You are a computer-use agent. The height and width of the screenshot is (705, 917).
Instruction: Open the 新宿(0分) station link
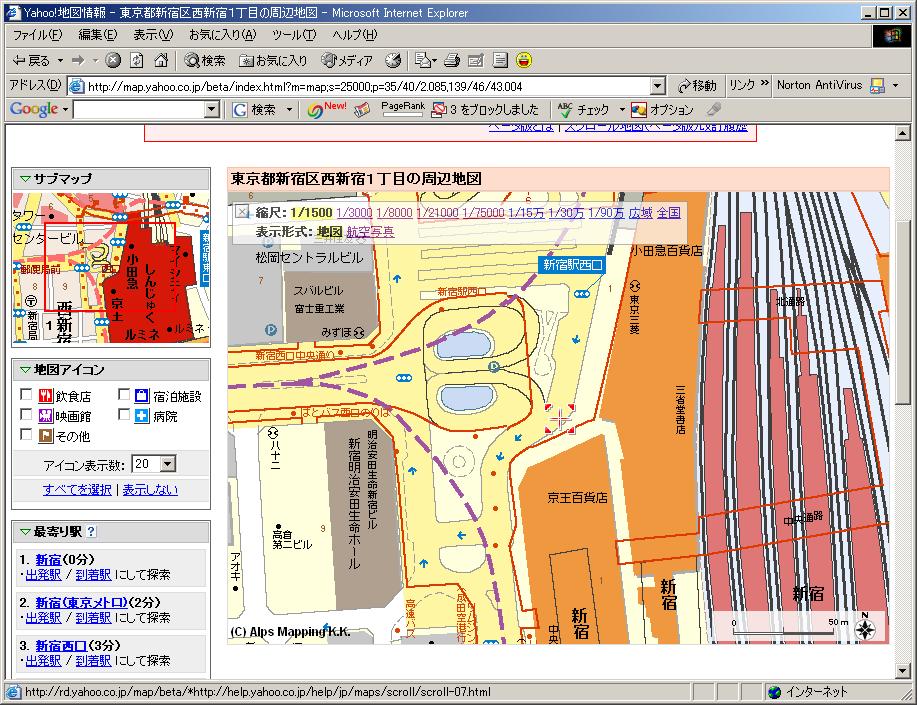(48, 560)
